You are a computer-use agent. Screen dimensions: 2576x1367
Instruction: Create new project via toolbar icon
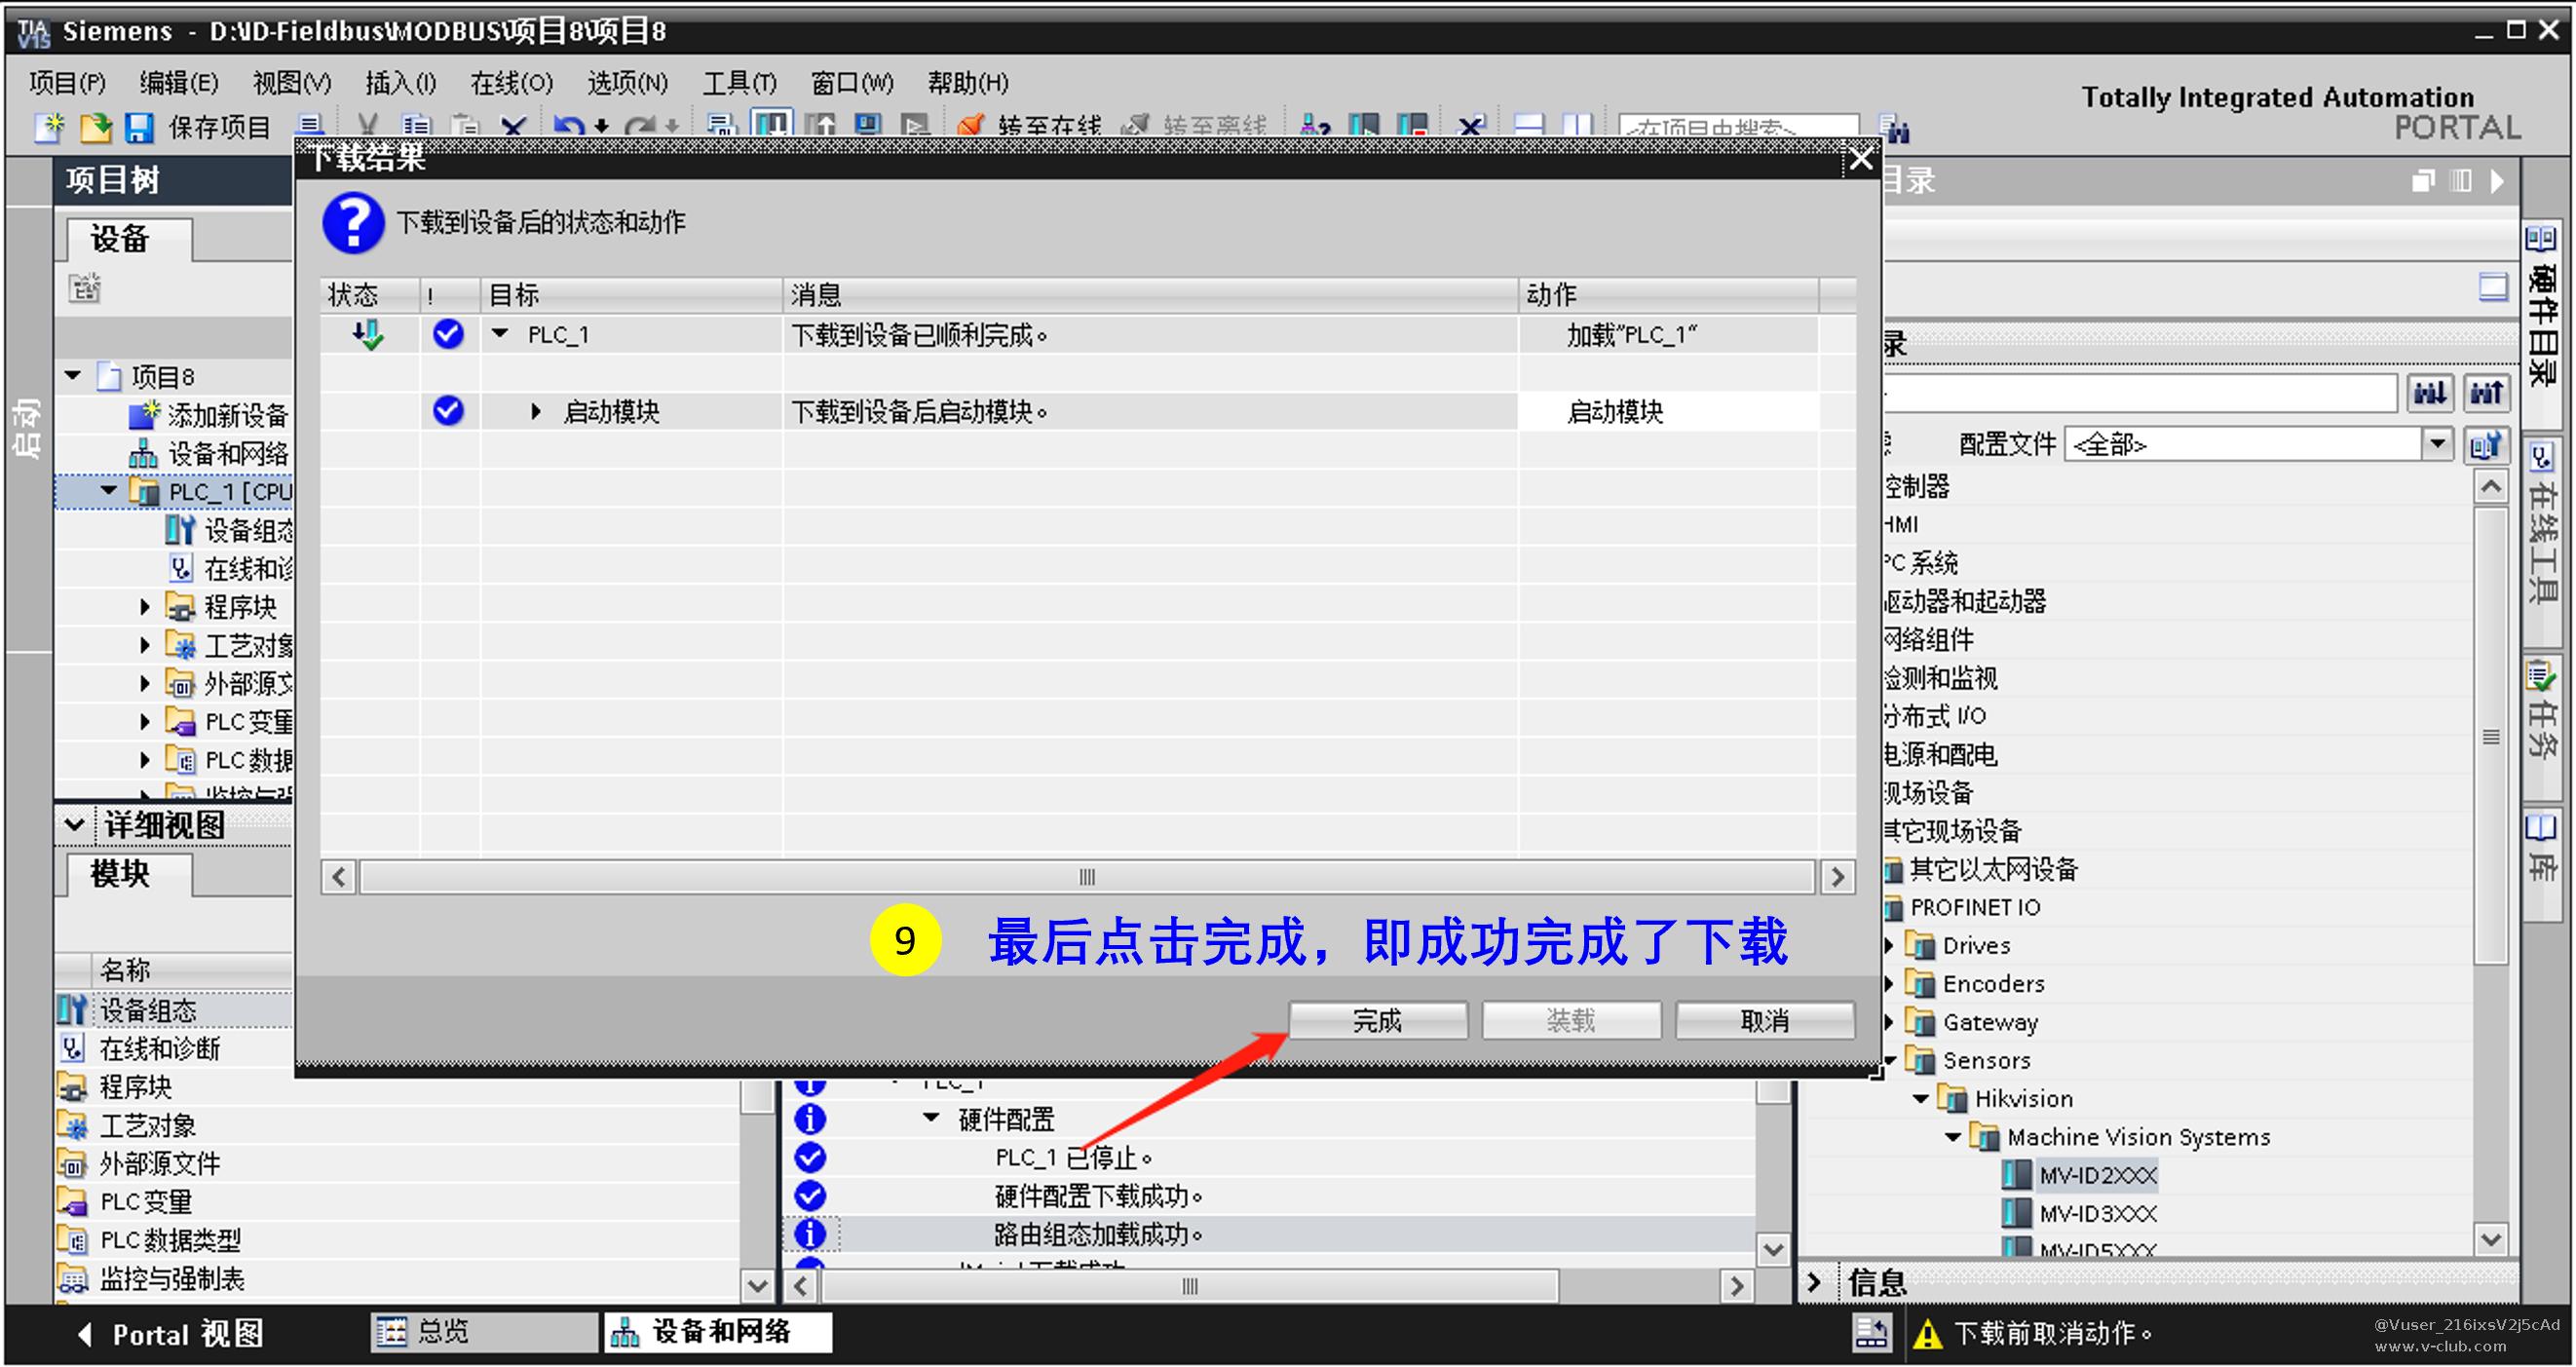(50, 128)
